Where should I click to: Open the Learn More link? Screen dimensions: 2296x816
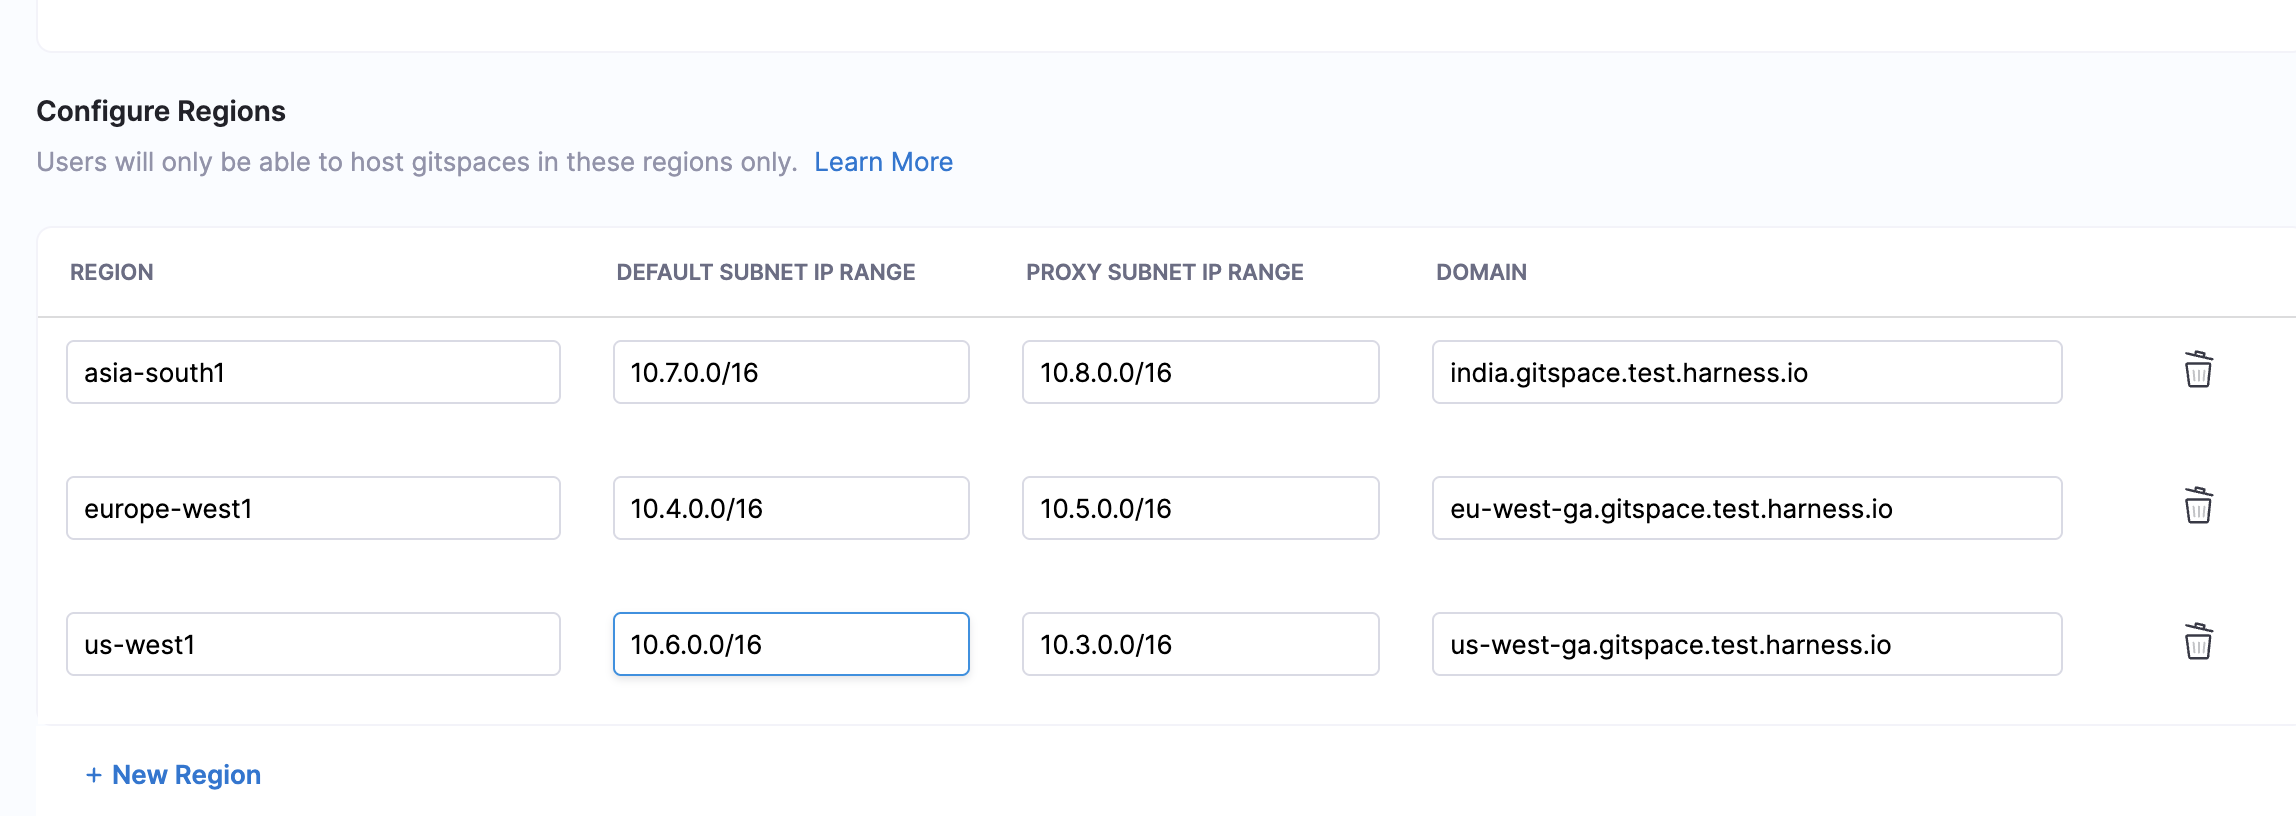pos(883,162)
